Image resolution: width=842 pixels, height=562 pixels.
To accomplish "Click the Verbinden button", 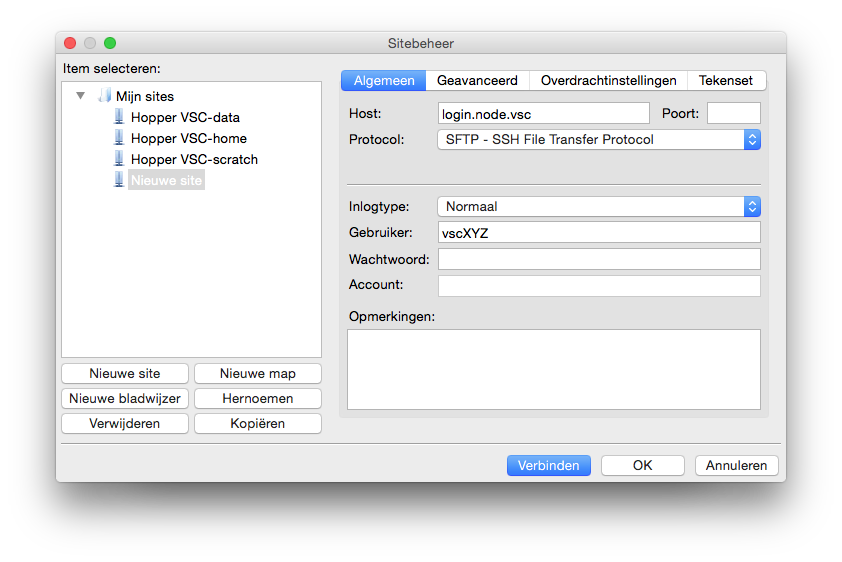I will coord(549,465).
